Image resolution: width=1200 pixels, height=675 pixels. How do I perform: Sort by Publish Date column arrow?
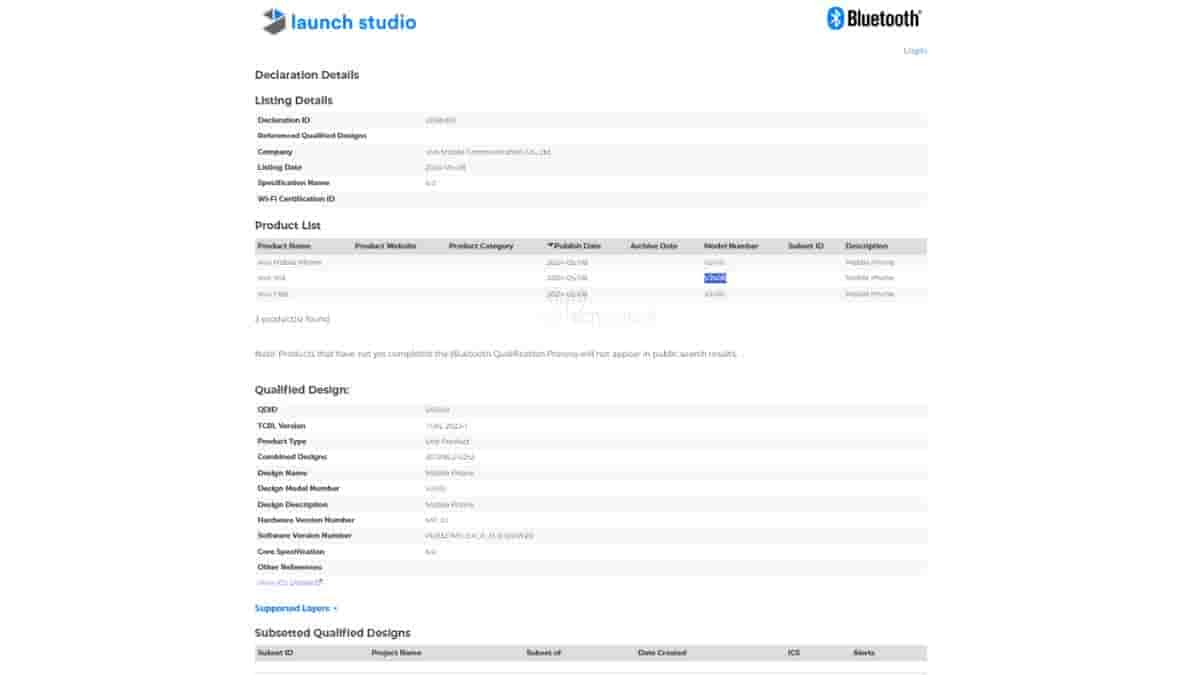tap(550, 246)
